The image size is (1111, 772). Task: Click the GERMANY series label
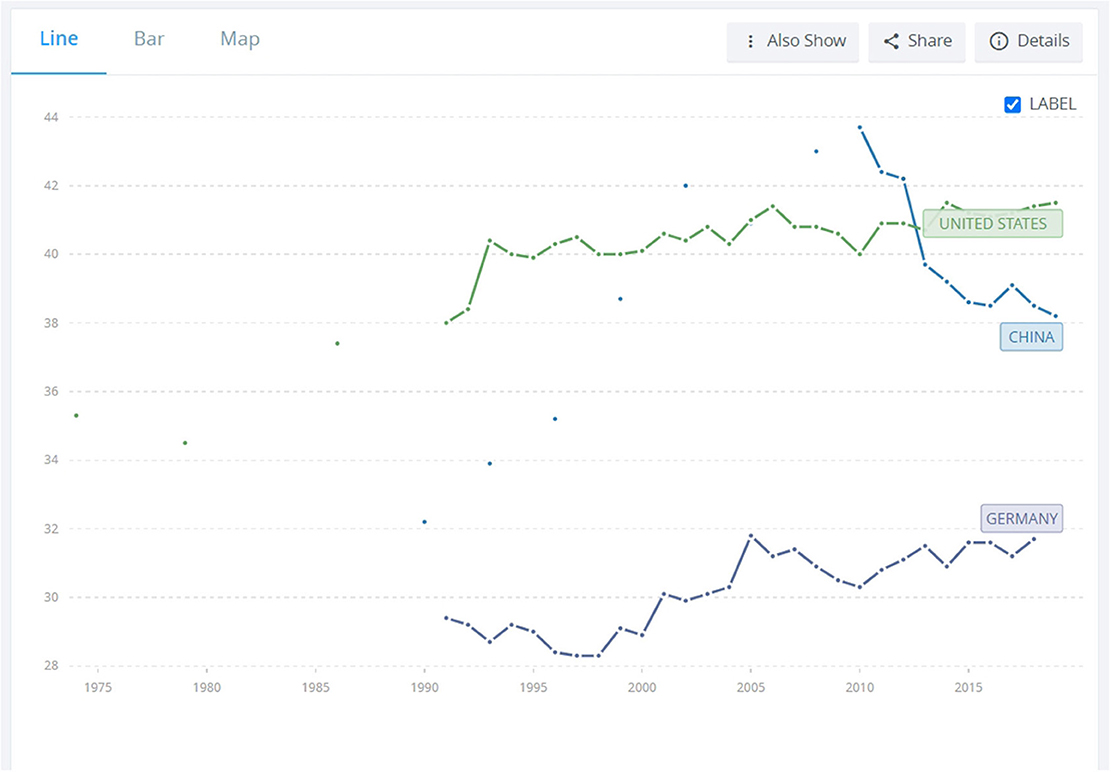(1022, 518)
